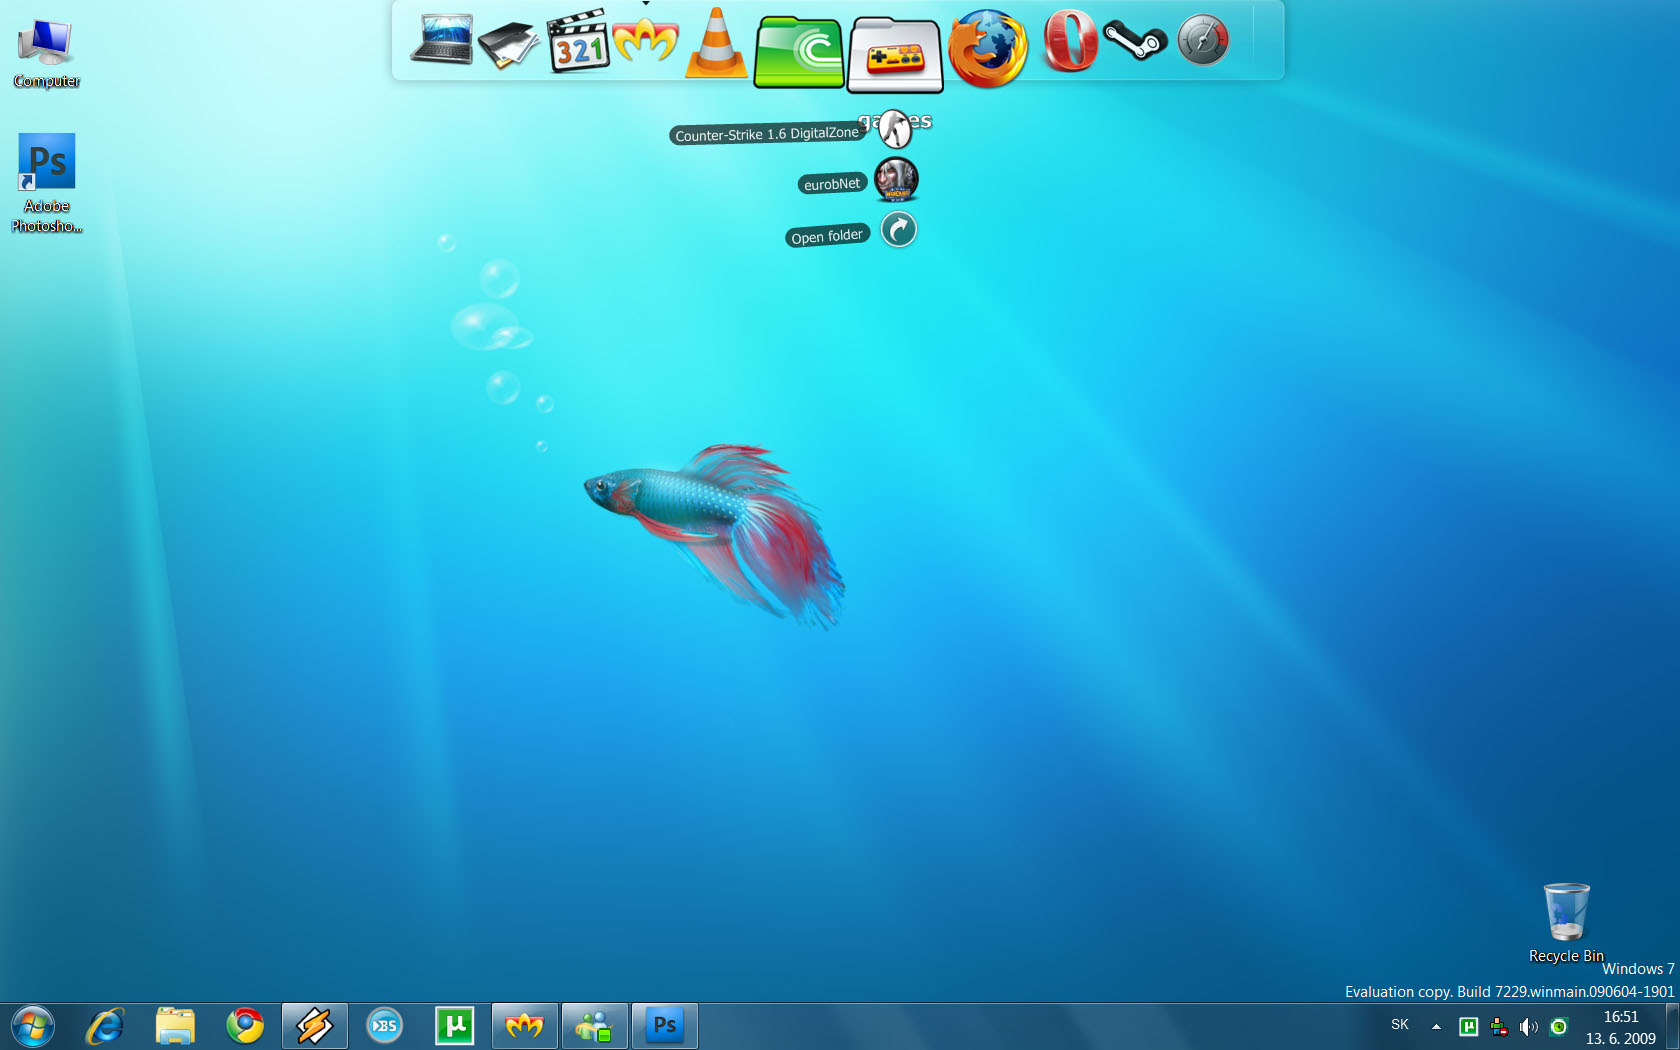Select the Recycle Bin desktop icon
1680x1050 pixels.
[x=1566, y=923]
